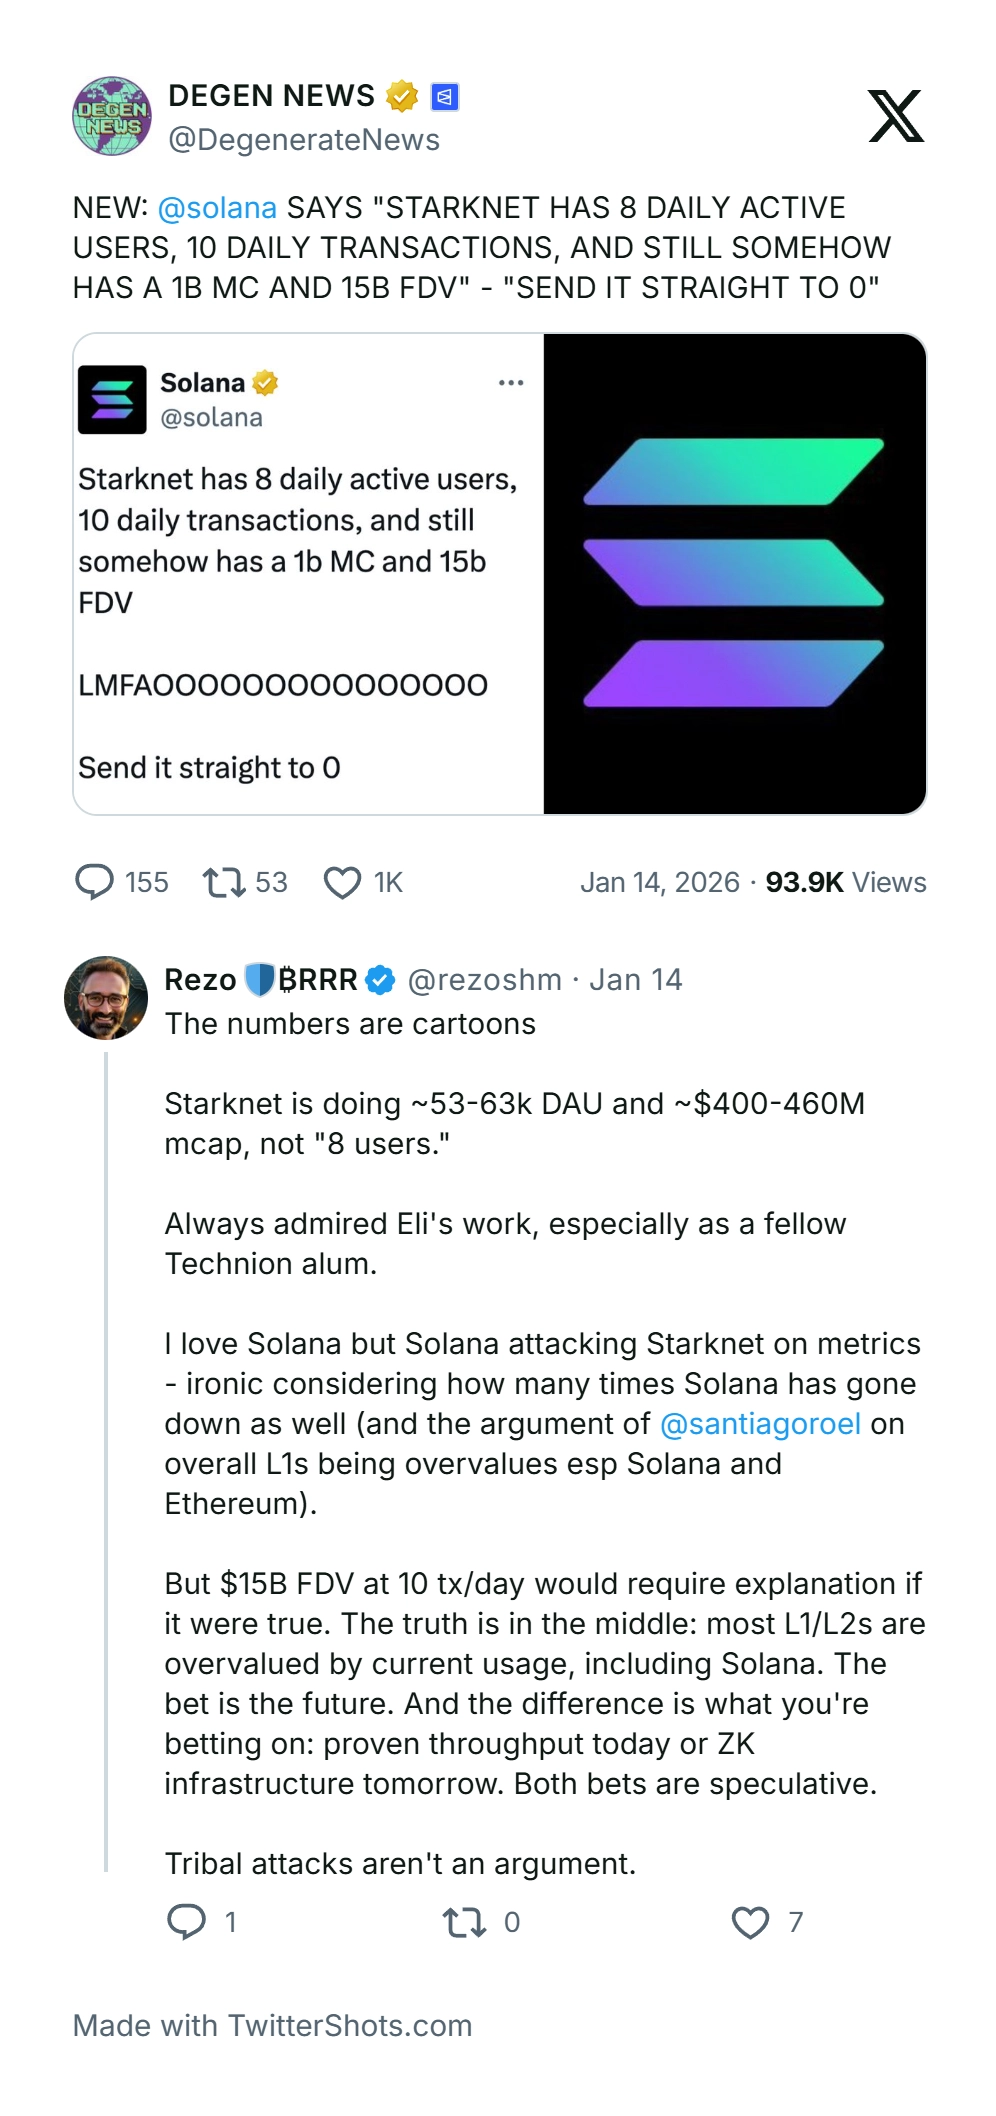Click the large Solana logo image
Image resolution: width=996 pixels, height=2116 pixels.
[x=734, y=573]
